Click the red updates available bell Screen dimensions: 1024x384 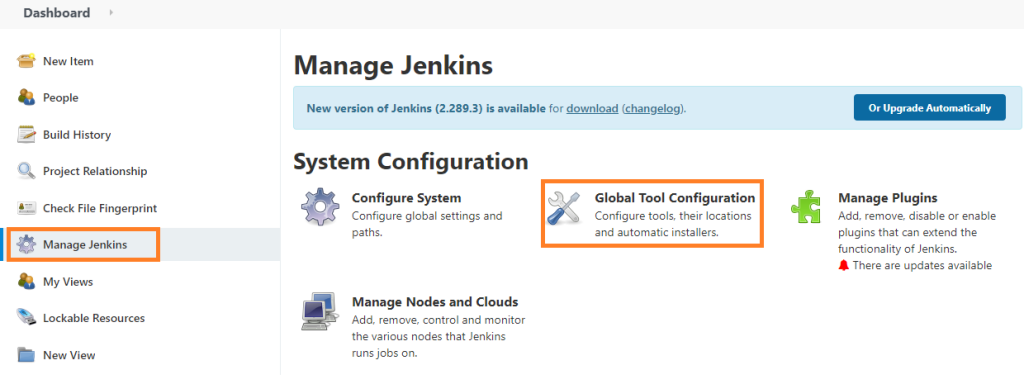pos(843,266)
